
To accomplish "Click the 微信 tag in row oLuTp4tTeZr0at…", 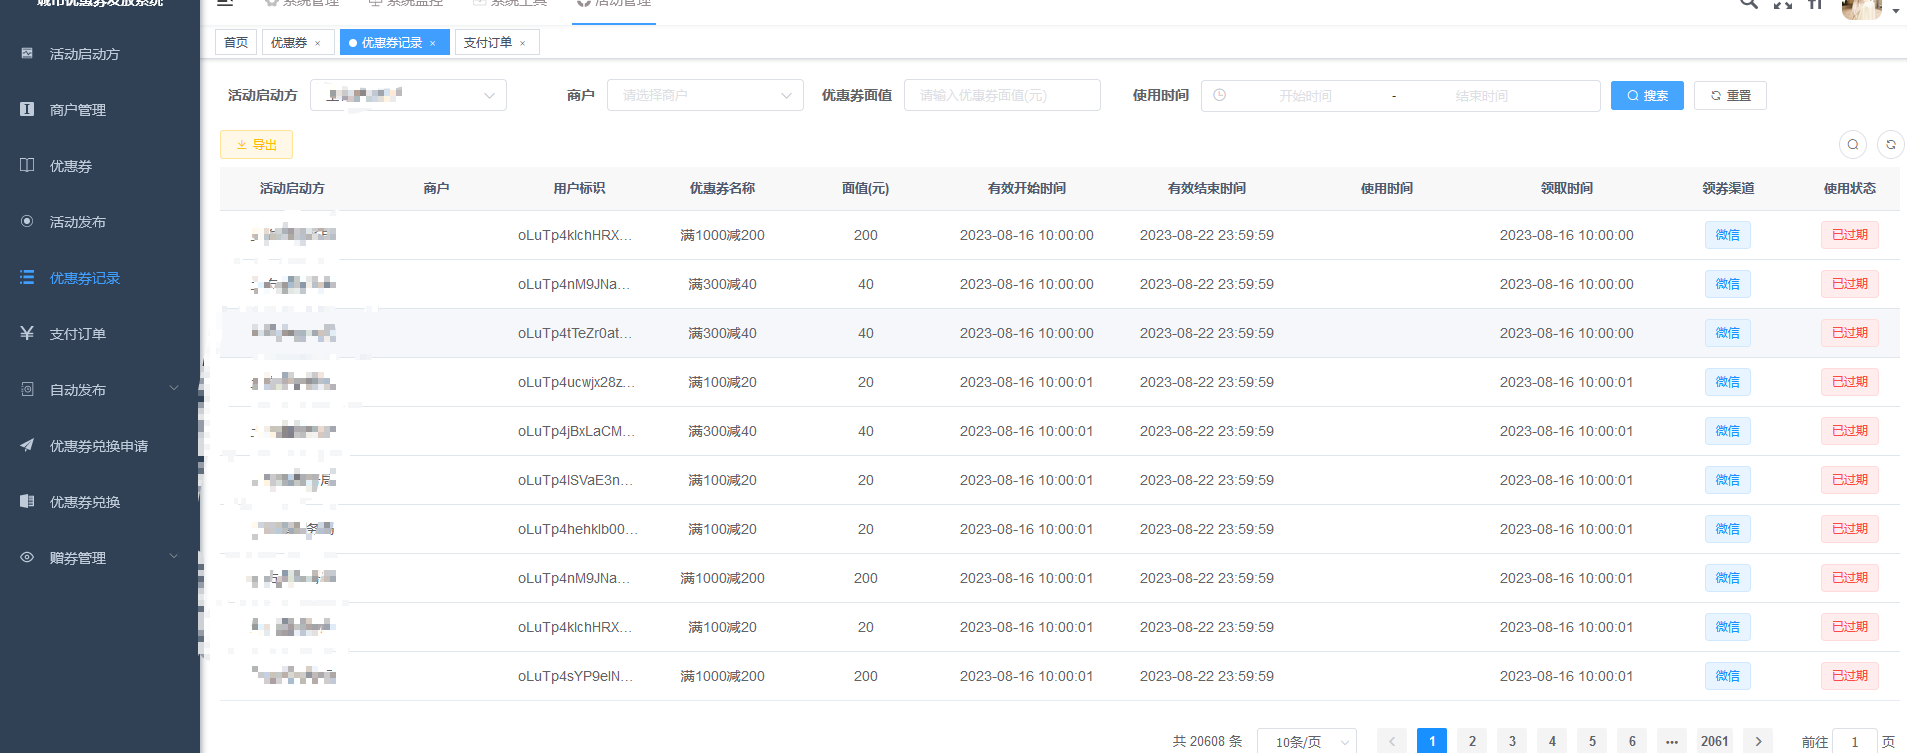I will [1728, 333].
